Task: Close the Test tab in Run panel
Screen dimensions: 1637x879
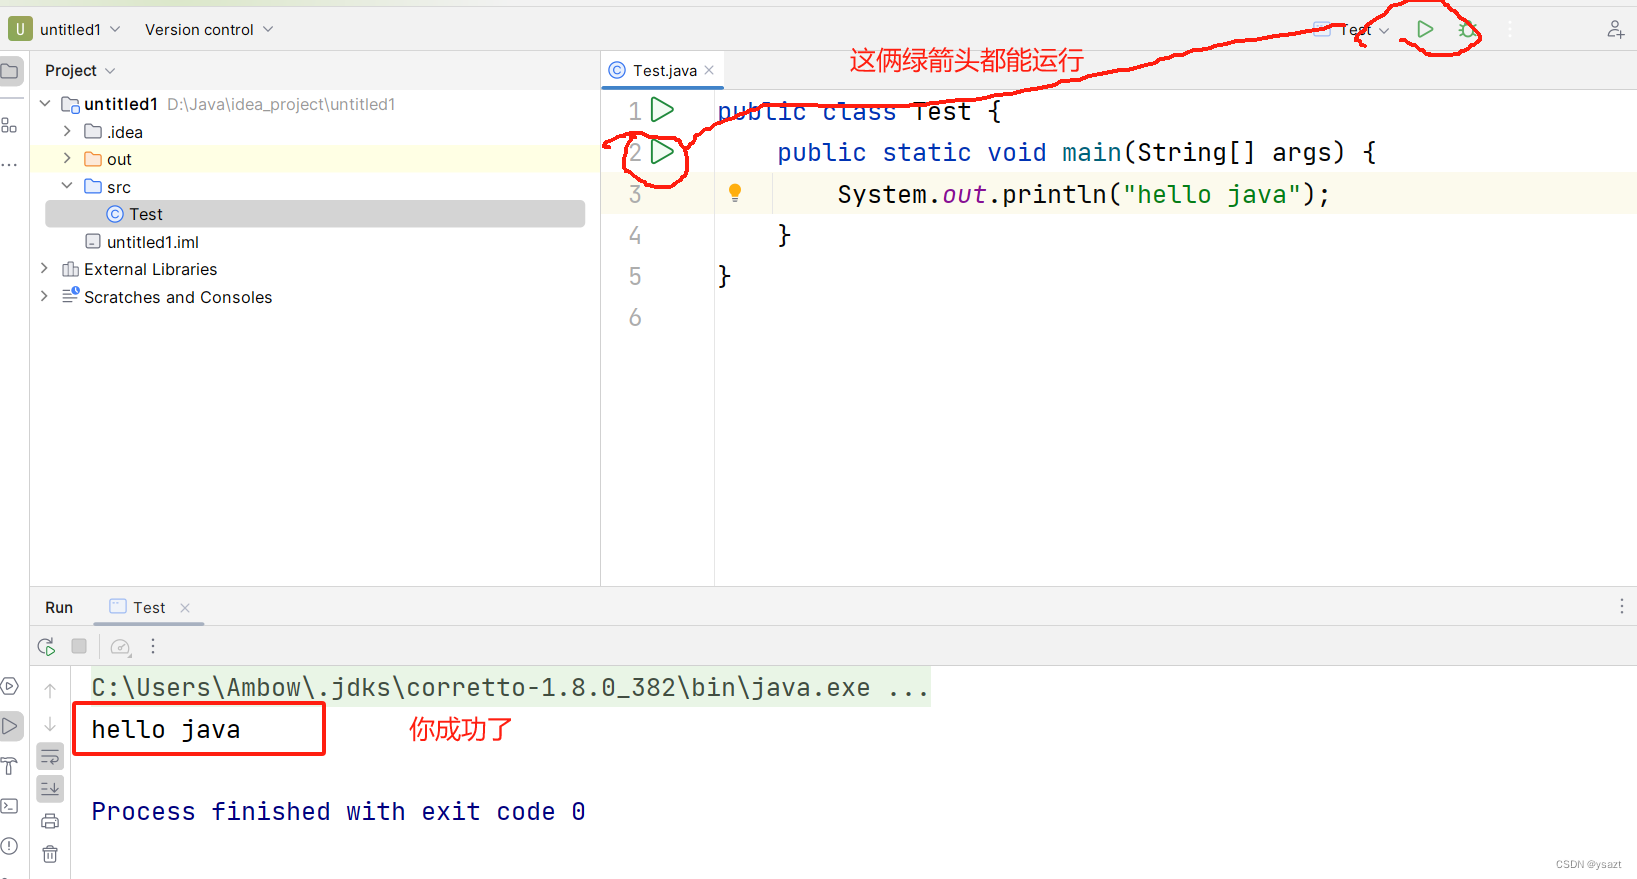Action: (x=185, y=608)
